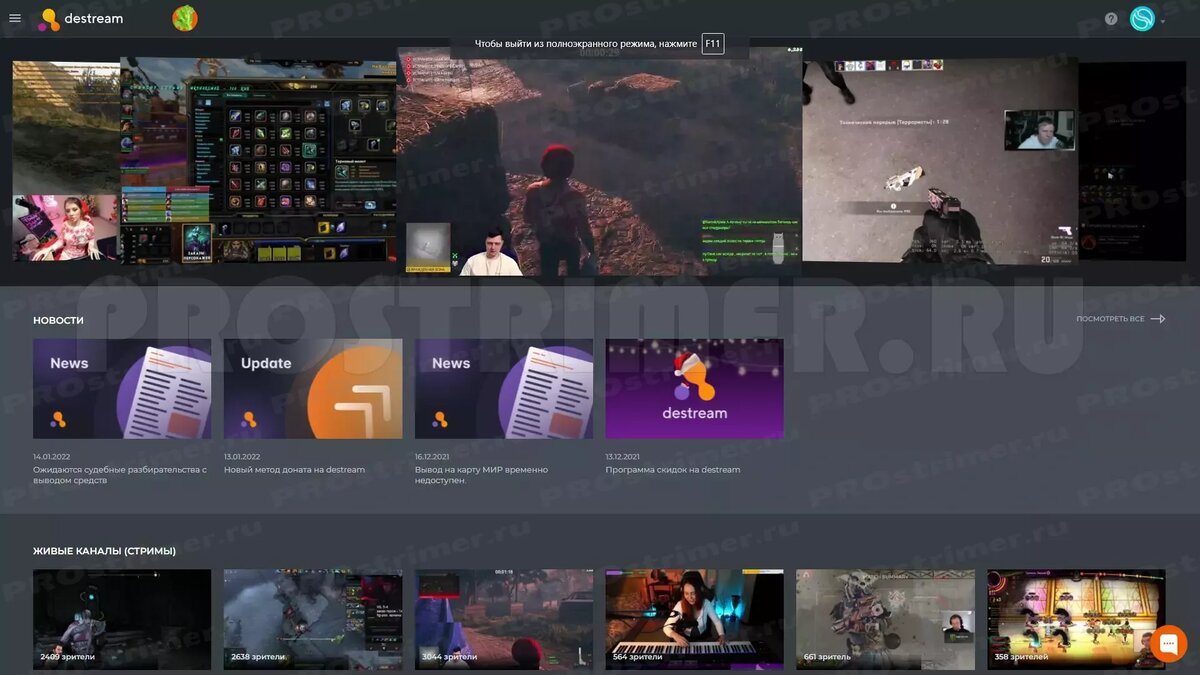Open the user profile avatar

pyautogui.click(x=1142, y=19)
